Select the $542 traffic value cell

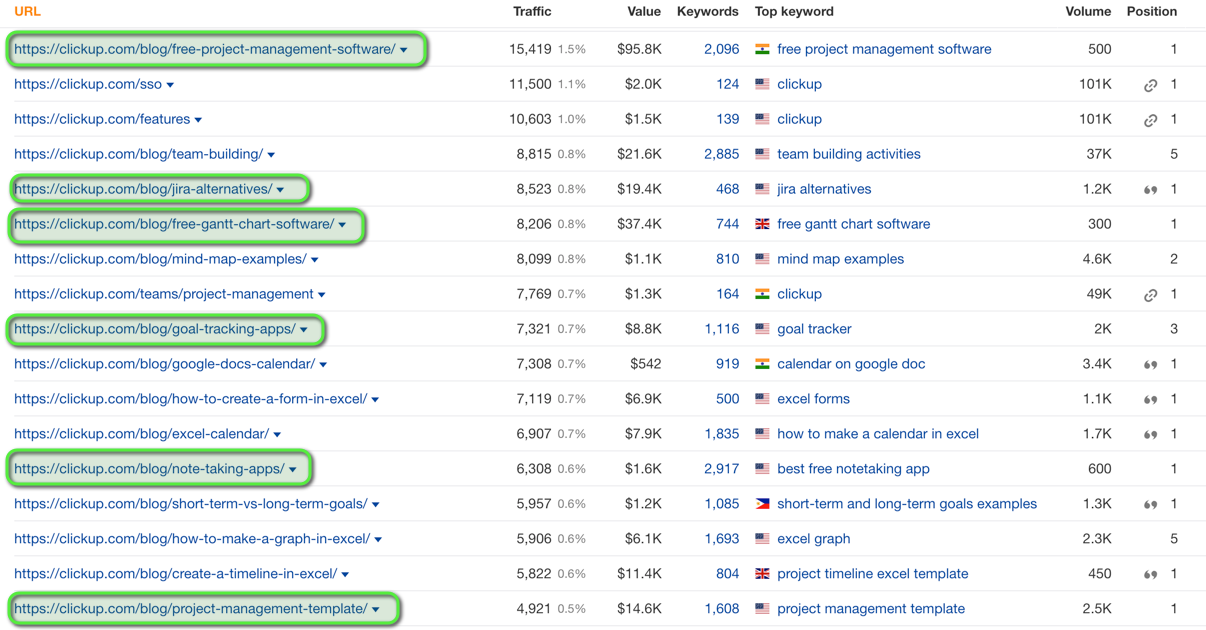[646, 364]
